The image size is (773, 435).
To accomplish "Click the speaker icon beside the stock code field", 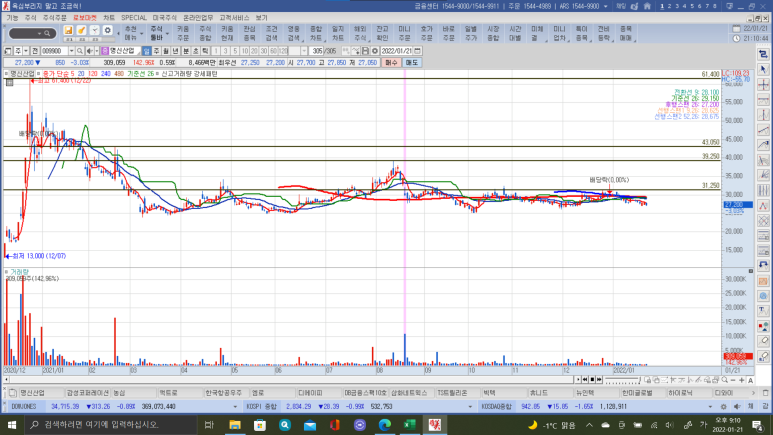I will 89,51.
